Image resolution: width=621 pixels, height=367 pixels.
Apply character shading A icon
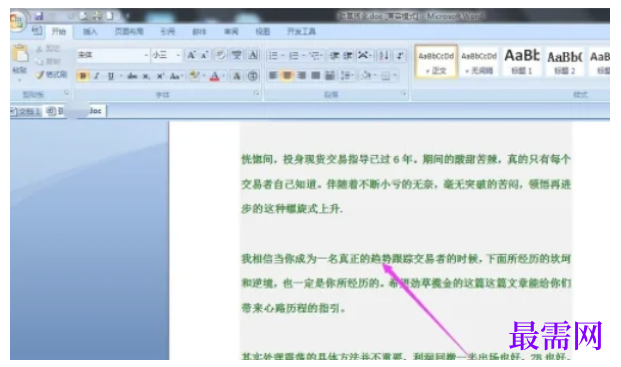pos(237,76)
